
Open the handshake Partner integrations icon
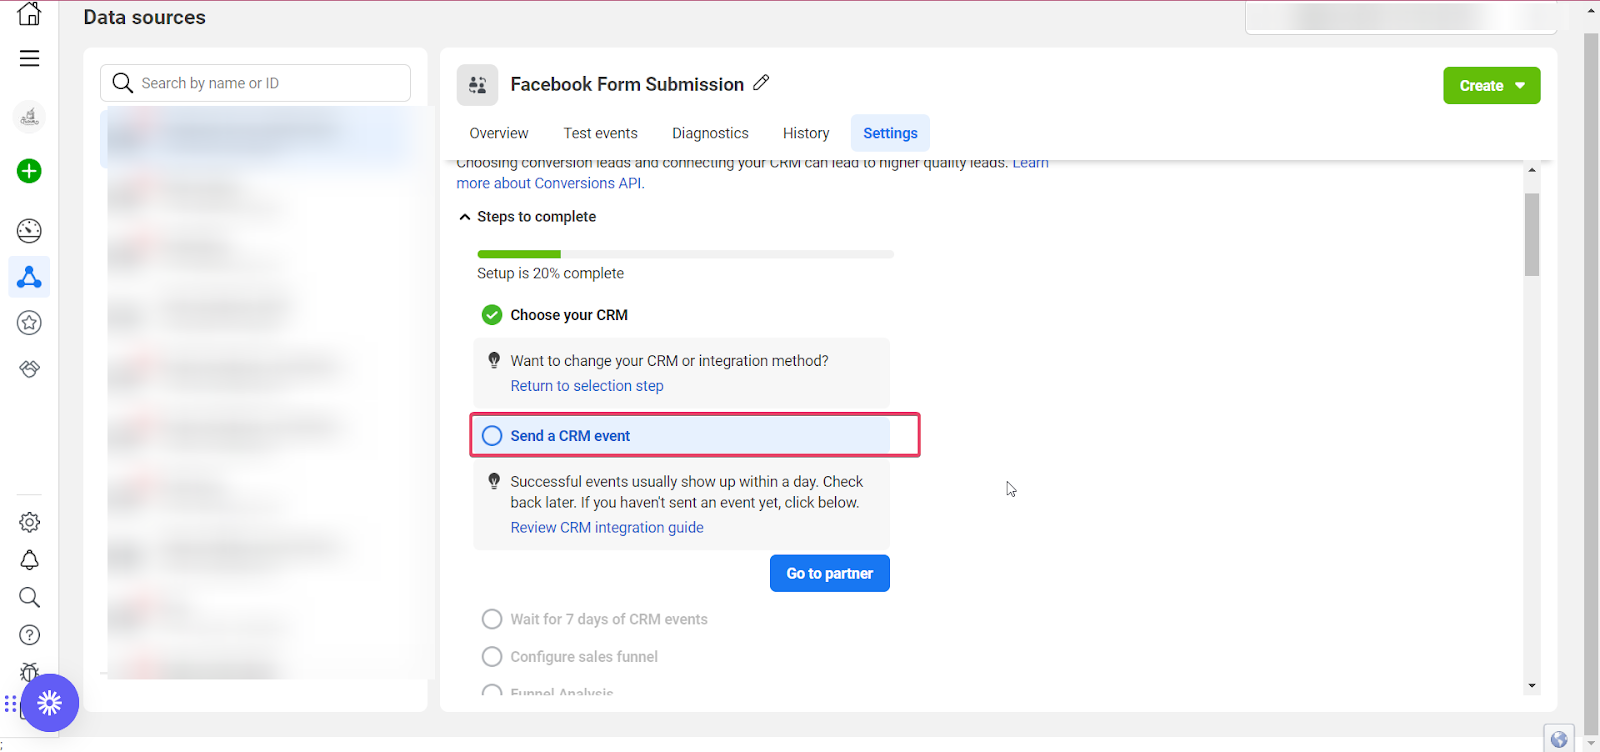pyautogui.click(x=29, y=369)
